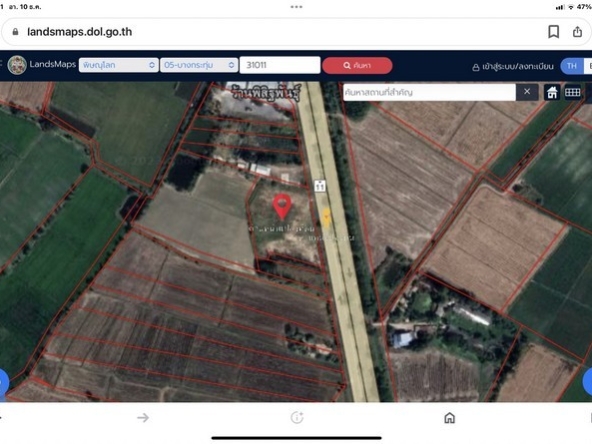Image resolution: width=592 pixels, height=444 pixels.
Task: Focus the important place search box
Action: pyautogui.click(x=429, y=92)
